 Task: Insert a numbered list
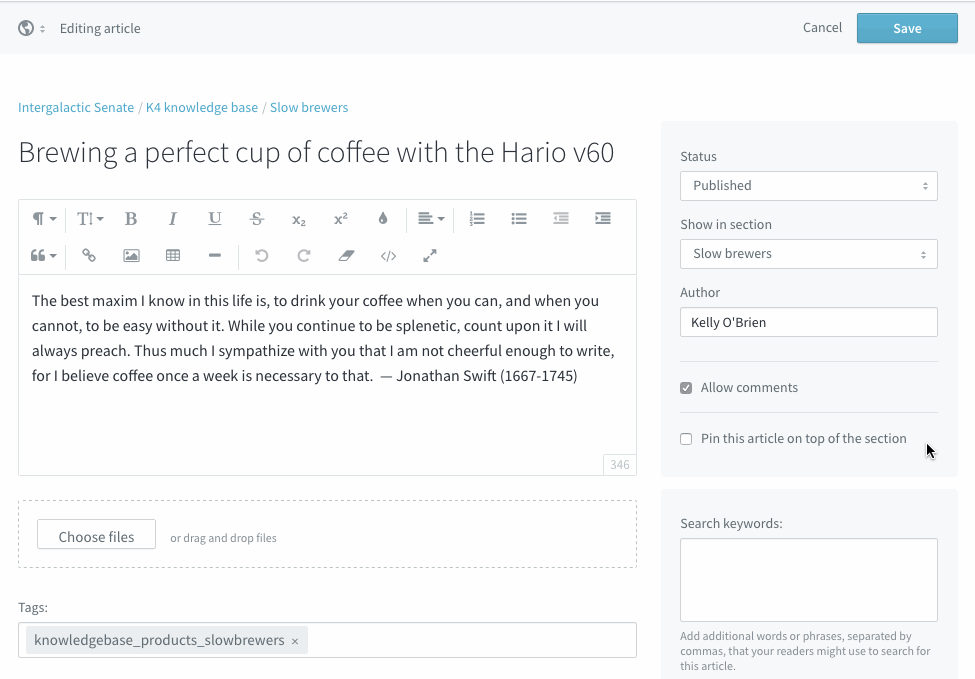(x=477, y=219)
